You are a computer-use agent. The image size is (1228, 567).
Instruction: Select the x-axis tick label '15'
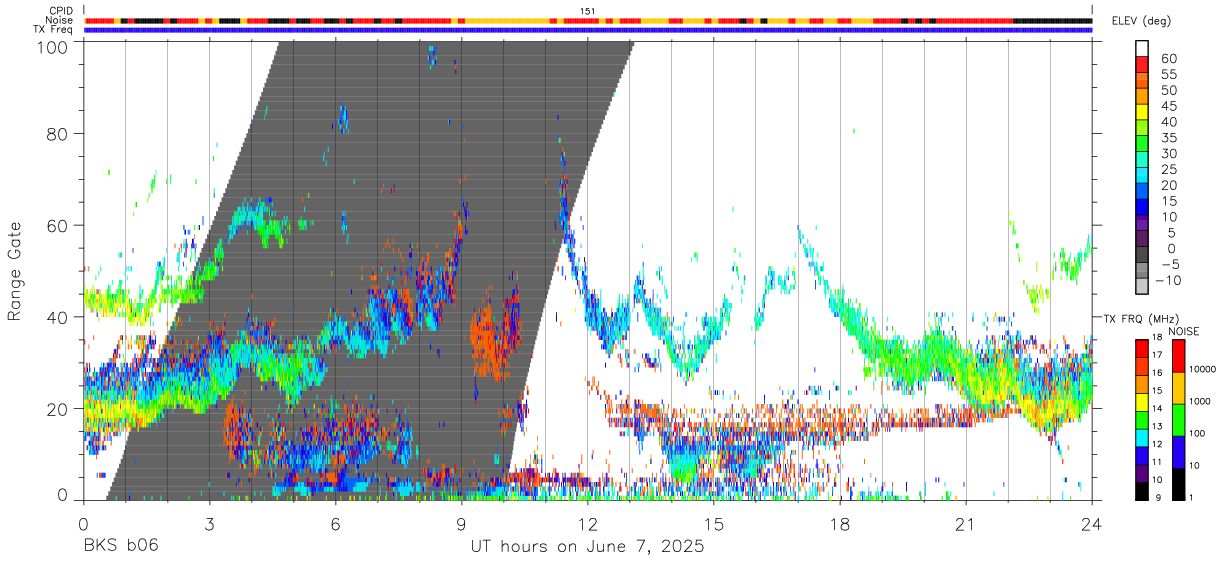[x=713, y=525]
